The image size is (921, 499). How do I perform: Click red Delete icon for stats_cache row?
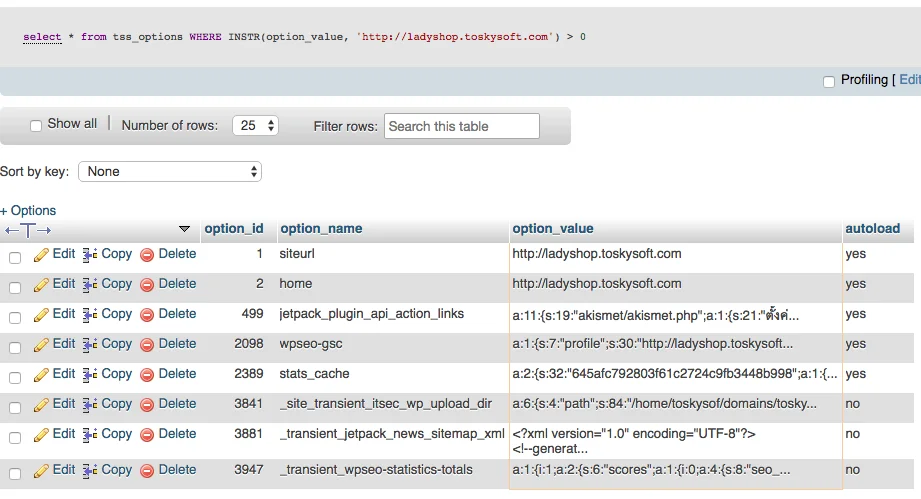(147, 375)
